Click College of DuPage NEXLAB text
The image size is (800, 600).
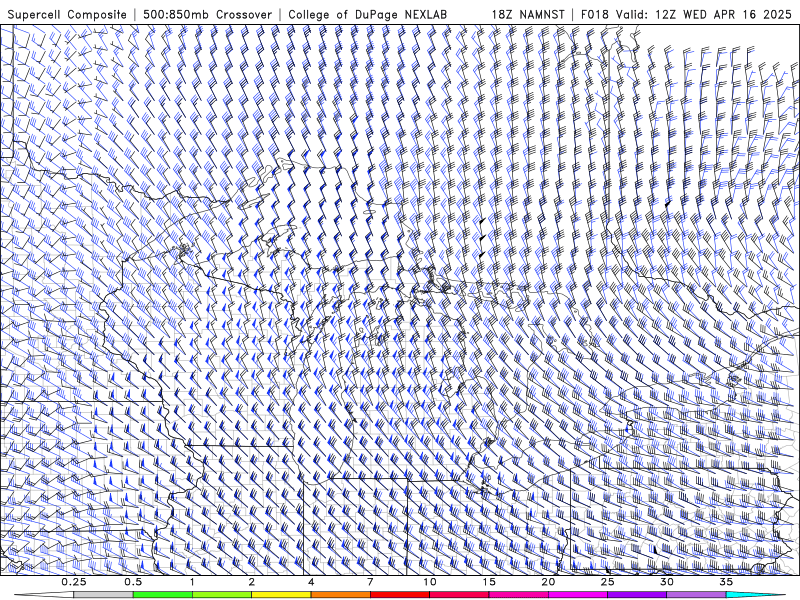[367, 15]
